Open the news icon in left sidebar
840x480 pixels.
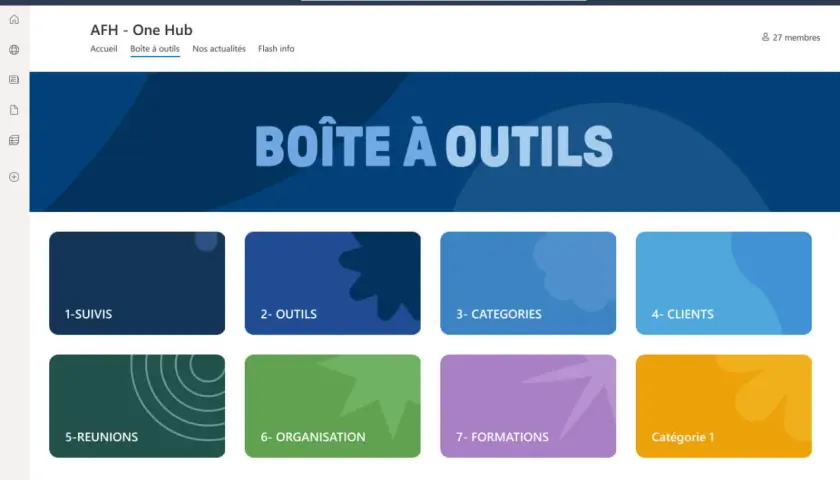point(14,80)
